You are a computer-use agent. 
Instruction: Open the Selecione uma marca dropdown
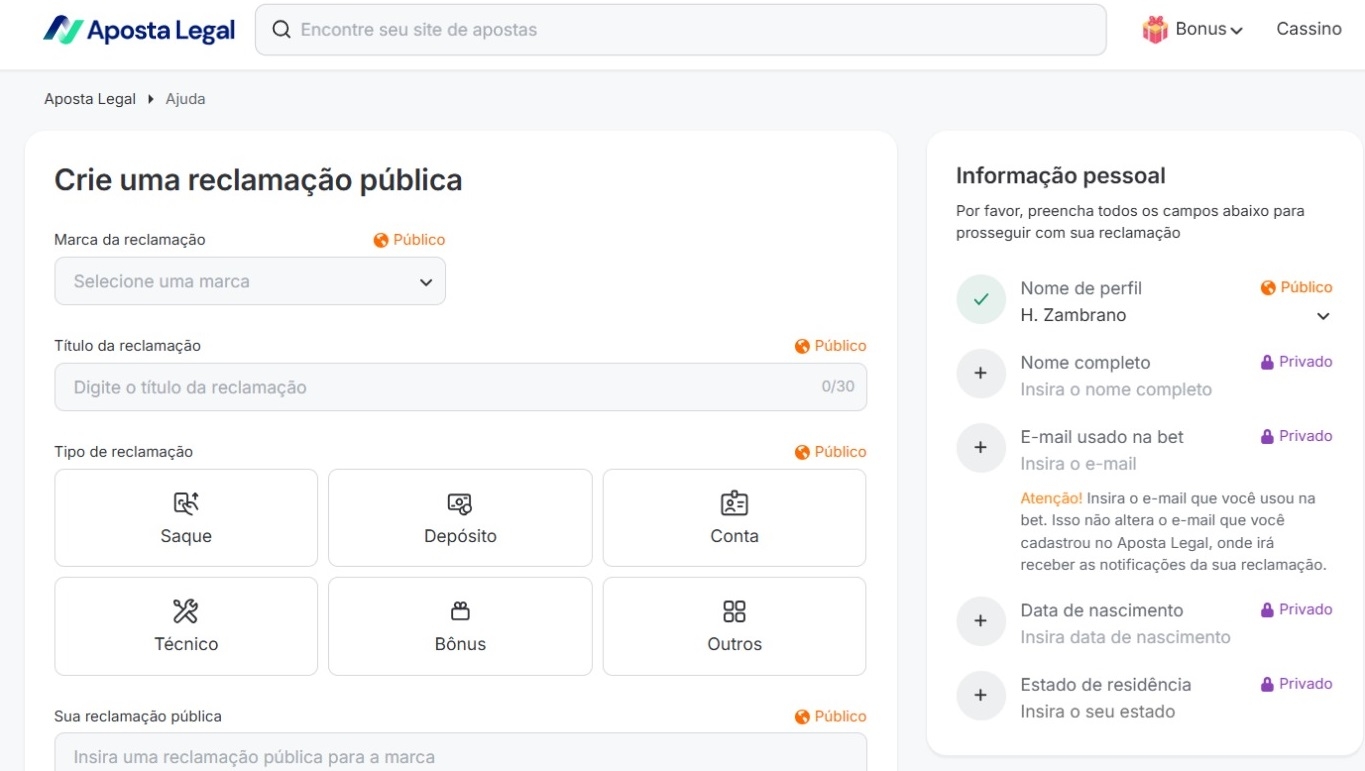click(250, 281)
